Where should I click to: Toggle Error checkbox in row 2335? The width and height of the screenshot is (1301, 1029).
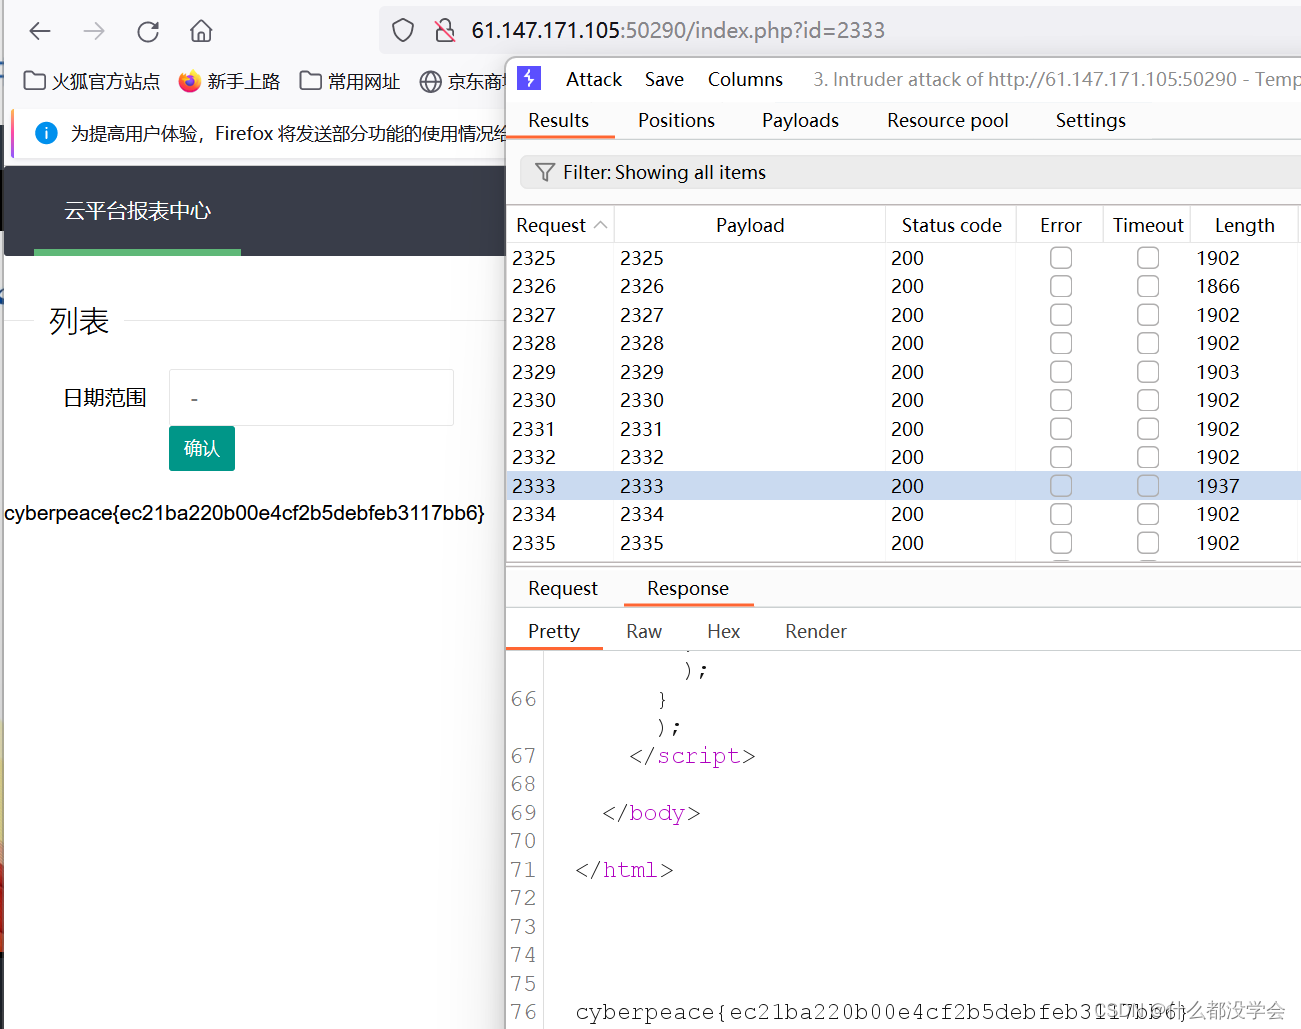coord(1061,543)
